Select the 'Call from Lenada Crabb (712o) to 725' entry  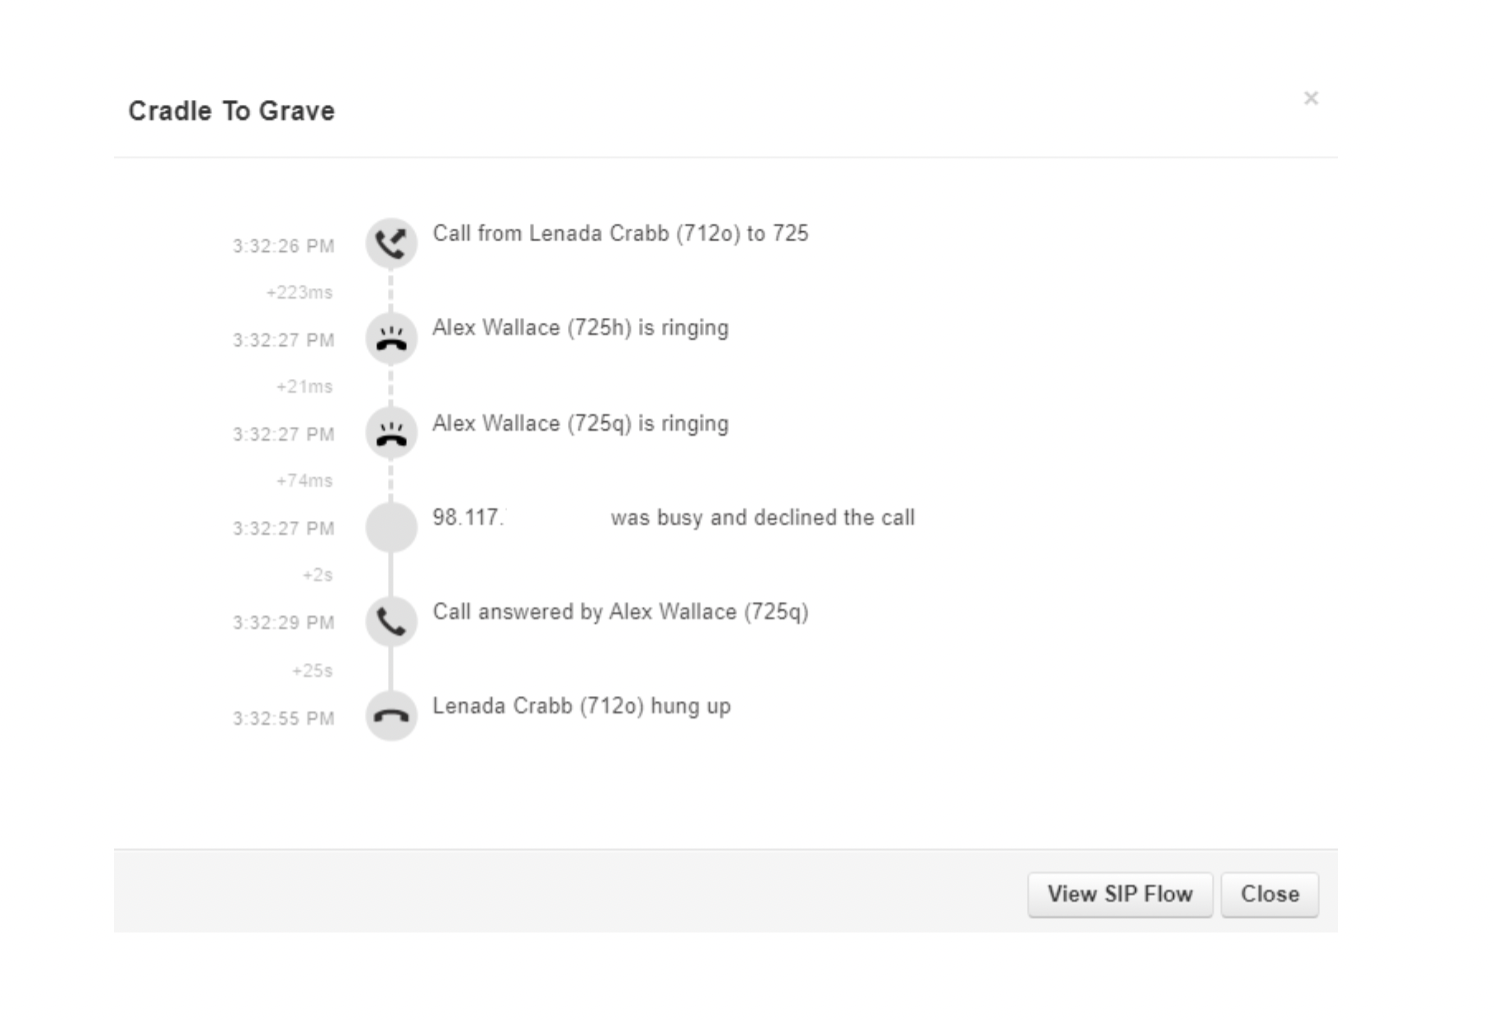tap(620, 233)
